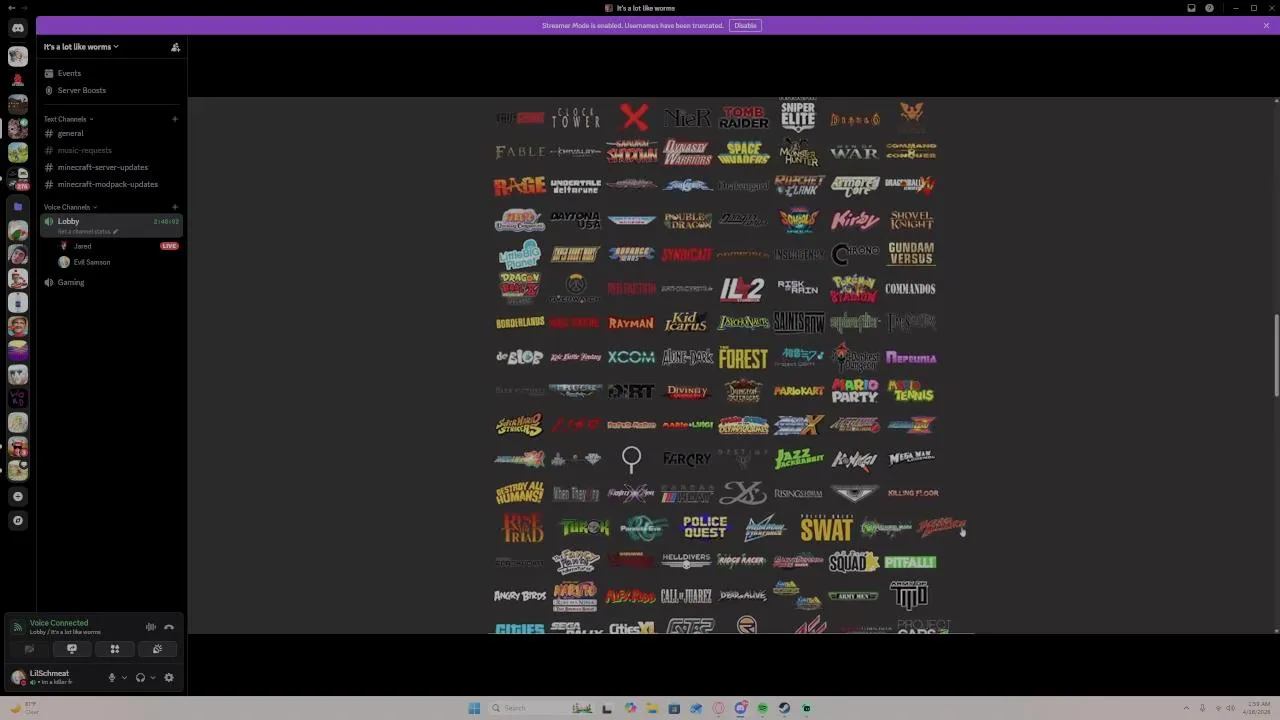The image size is (1280, 720).
Task: Disable Streamer Mode from the banner
Action: click(x=745, y=25)
